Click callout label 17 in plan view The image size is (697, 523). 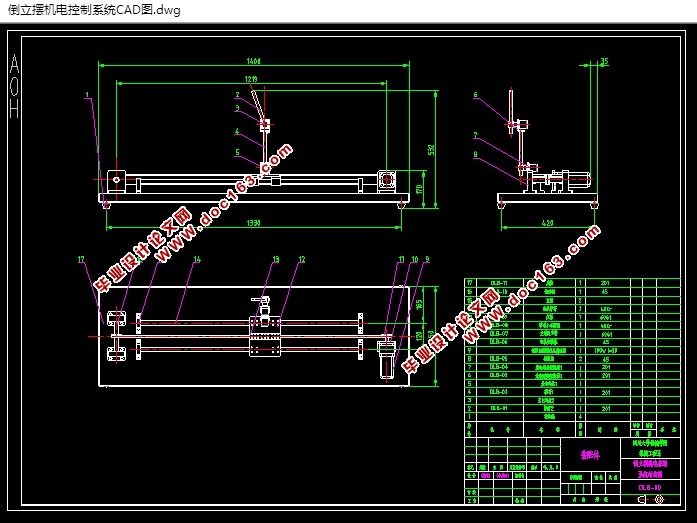[81, 259]
